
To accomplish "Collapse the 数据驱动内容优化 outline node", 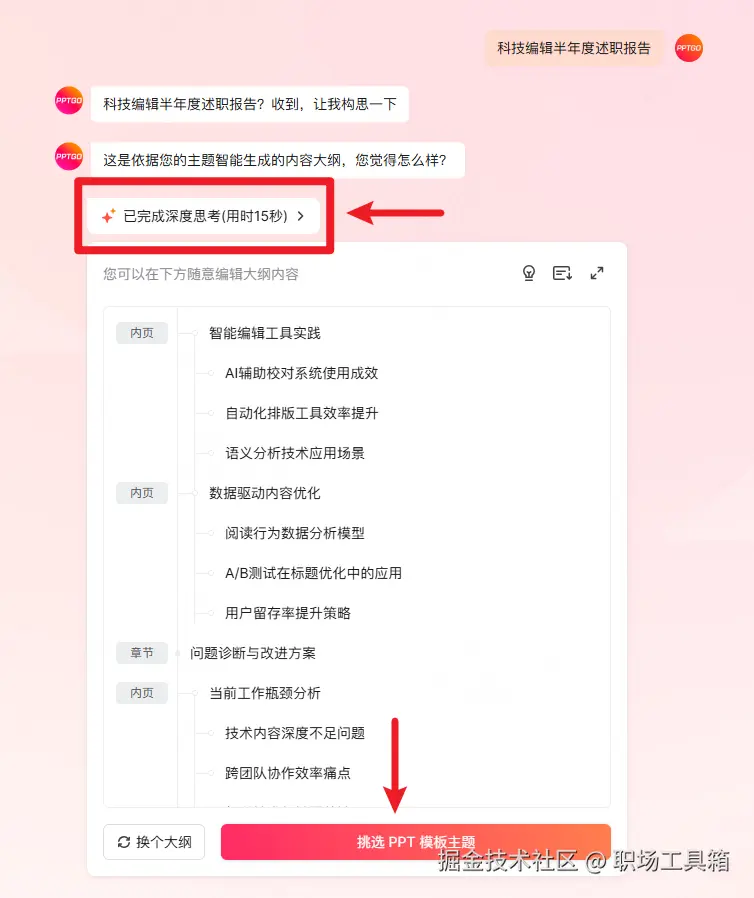I will pos(195,493).
